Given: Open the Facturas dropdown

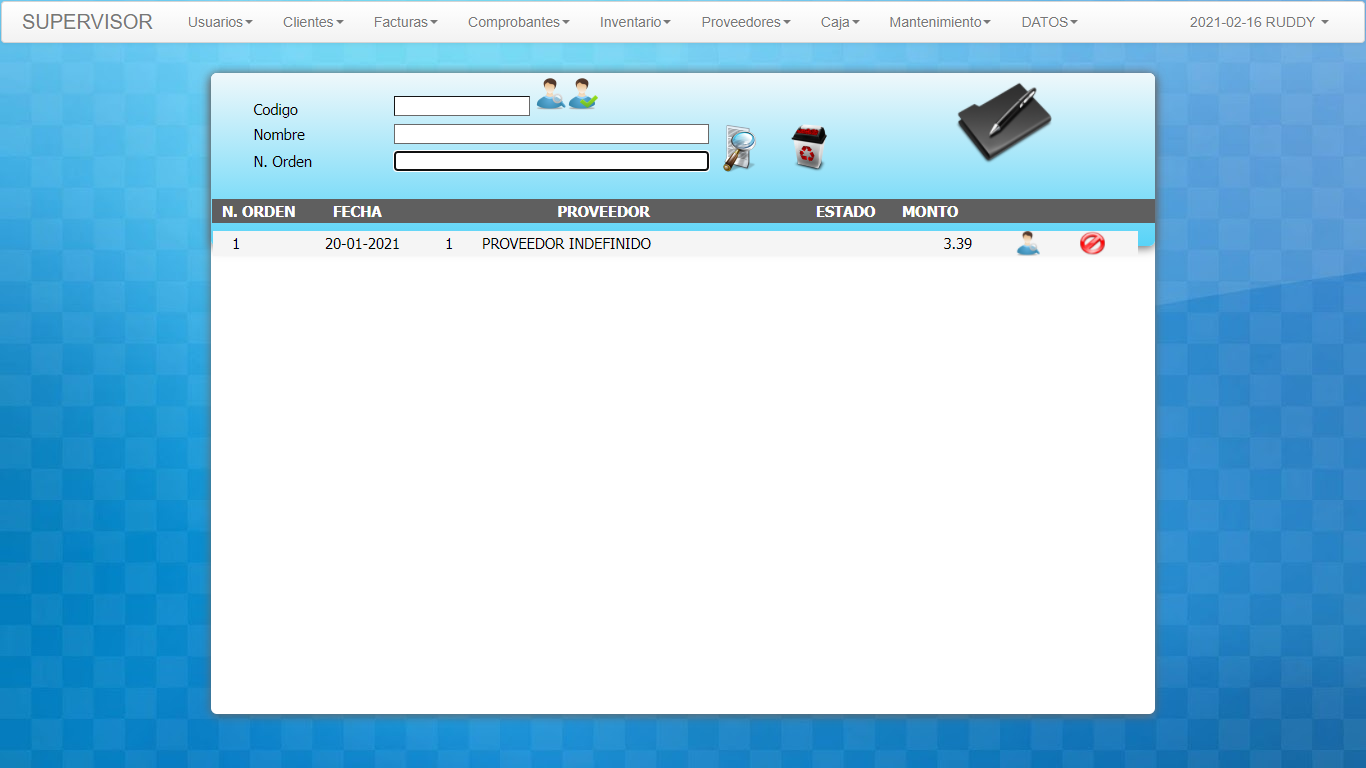Looking at the screenshot, I should pyautogui.click(x=405, y=22).
